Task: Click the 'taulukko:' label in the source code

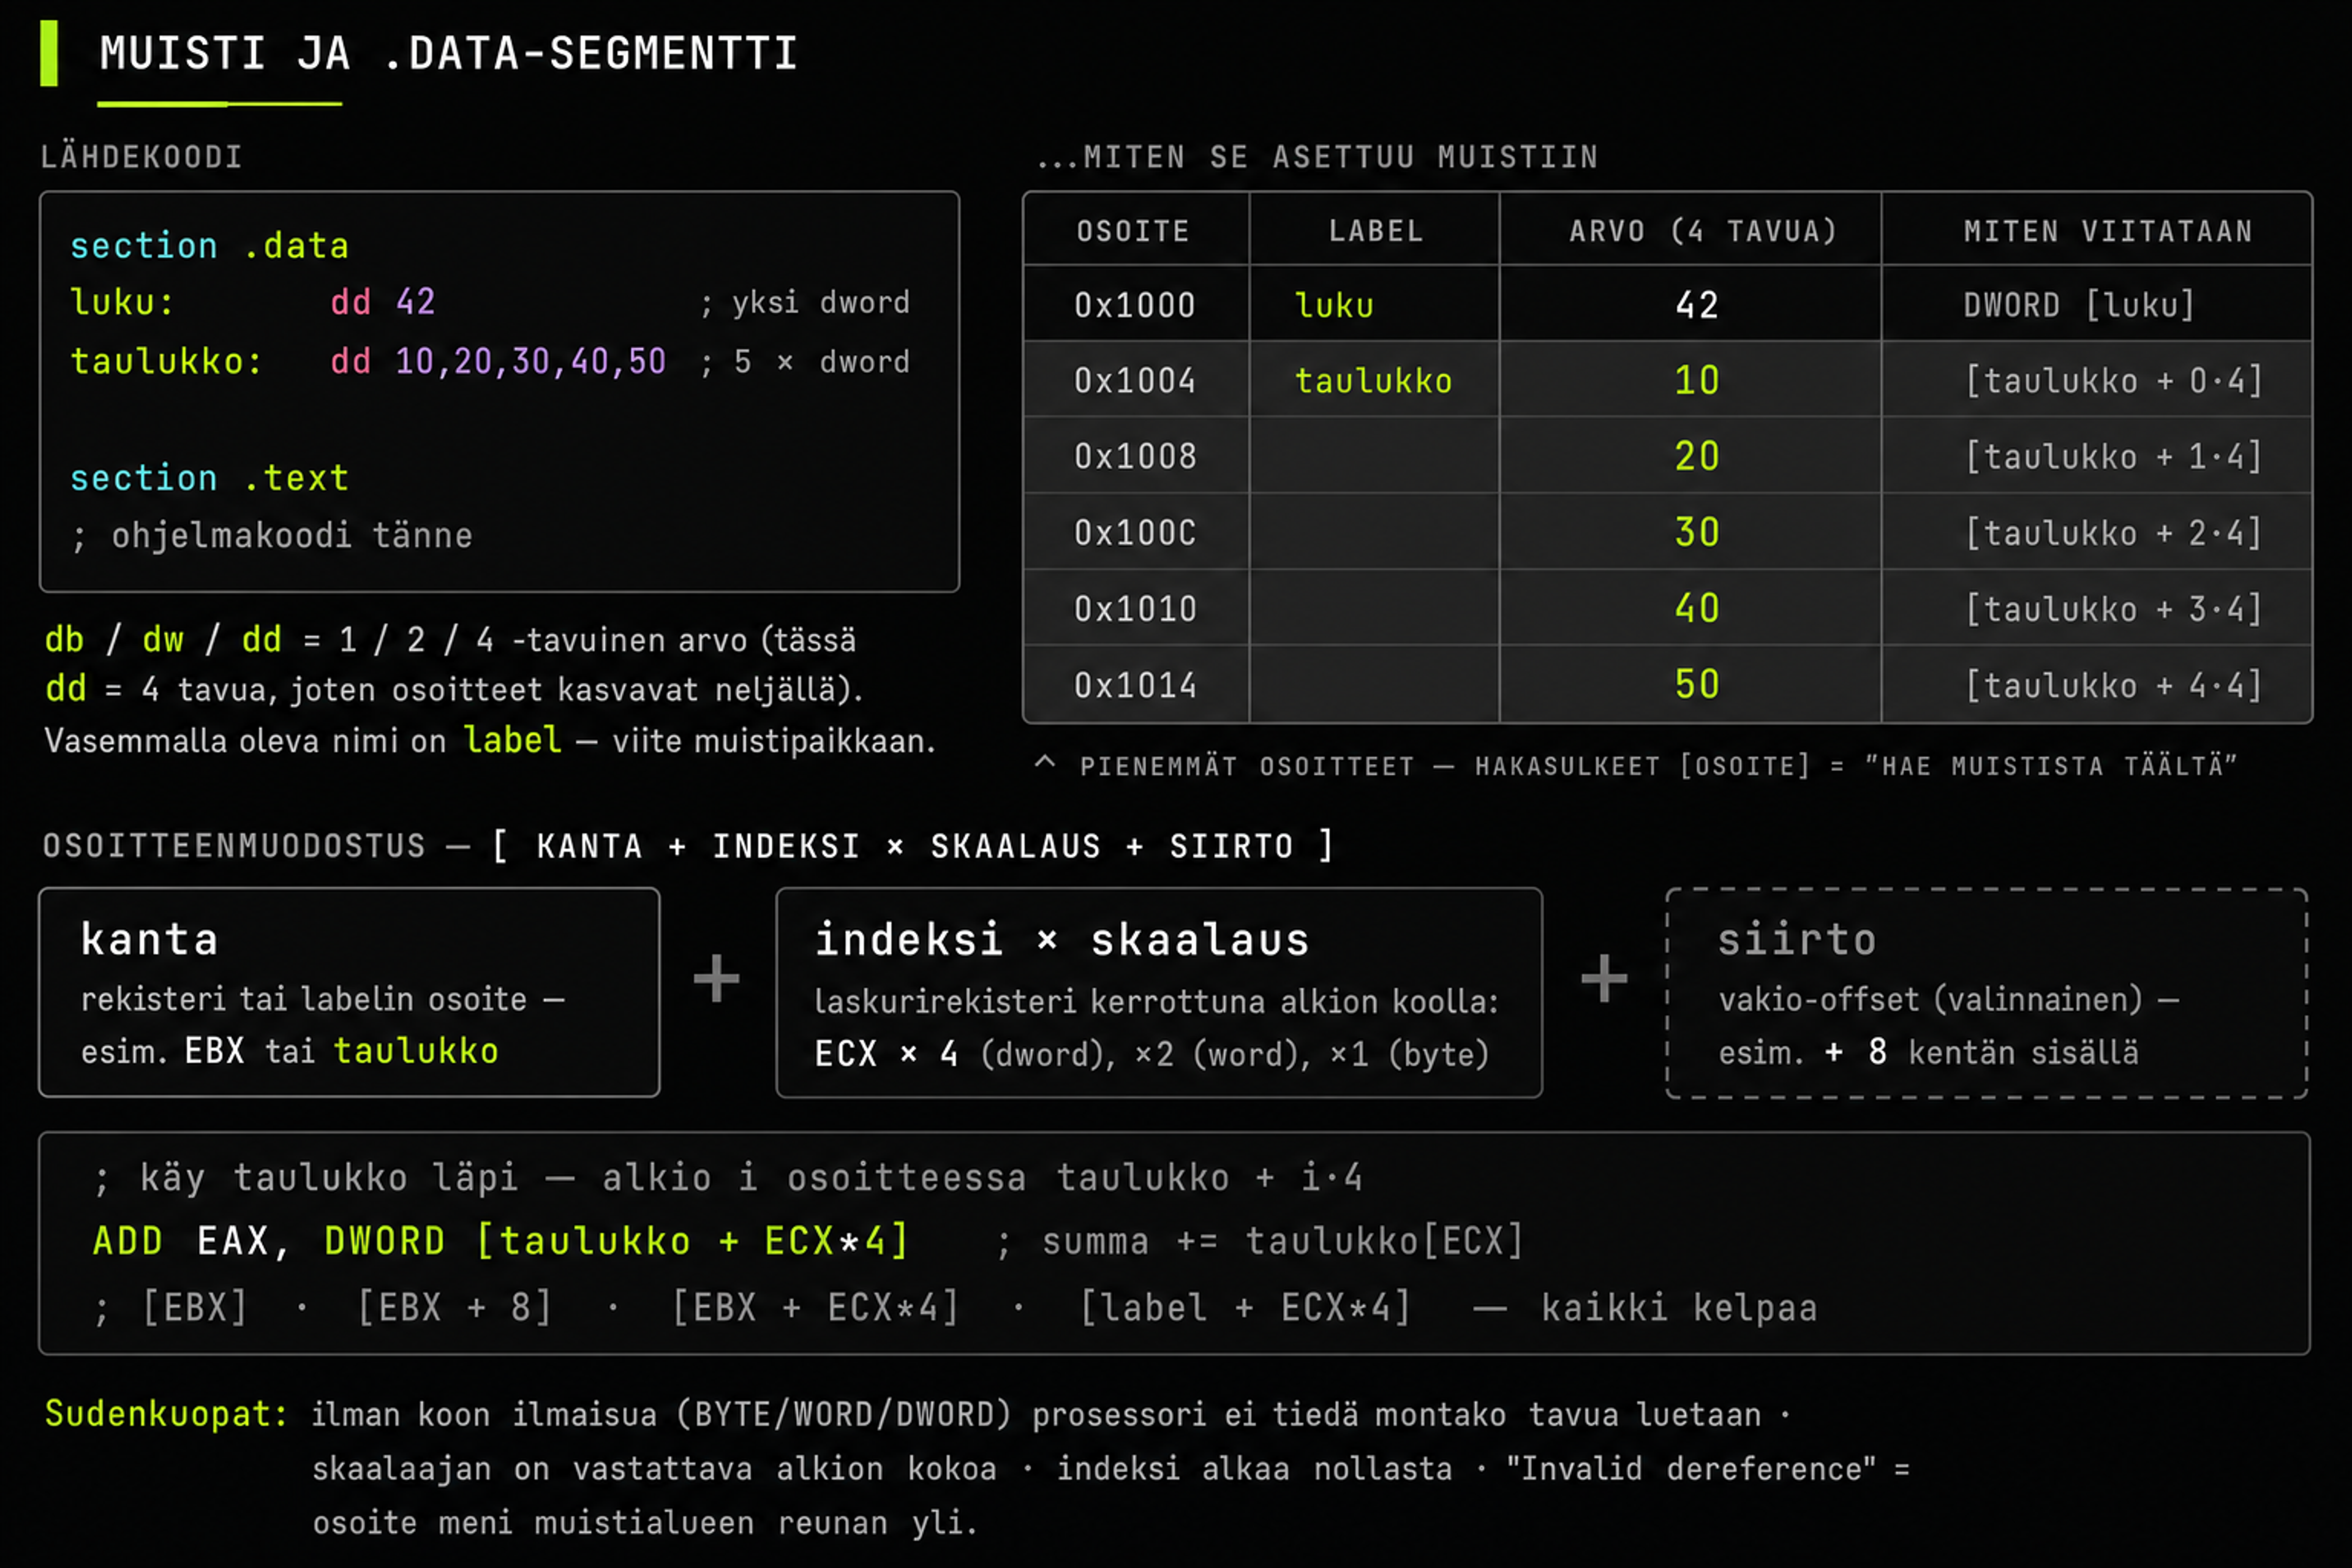Action: pos(166,361)
